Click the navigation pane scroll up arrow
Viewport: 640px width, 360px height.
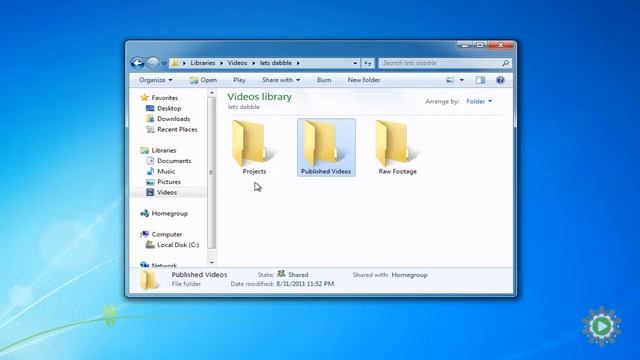coord(211,93)
